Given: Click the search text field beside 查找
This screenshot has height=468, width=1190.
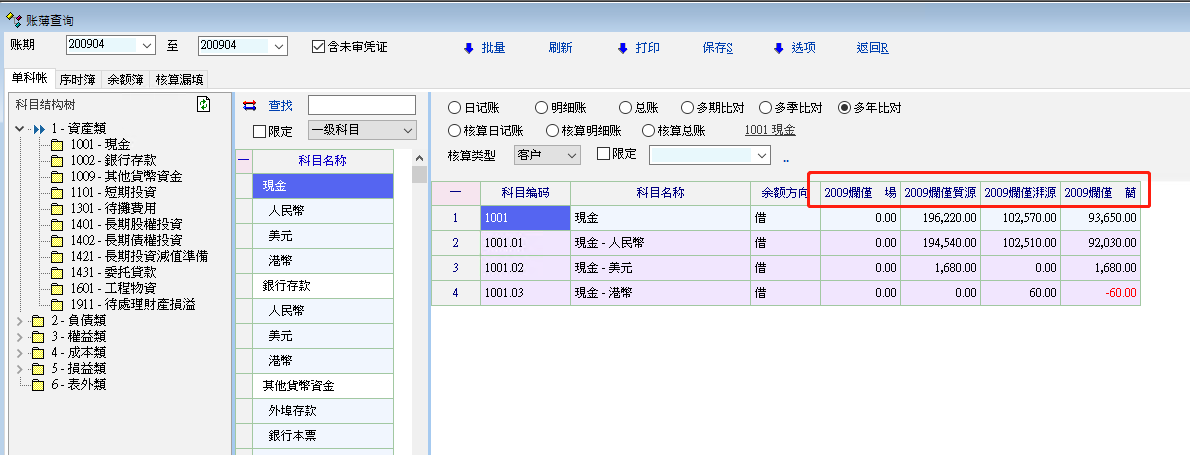Looking at the screenshot, I should click(361, 105).
